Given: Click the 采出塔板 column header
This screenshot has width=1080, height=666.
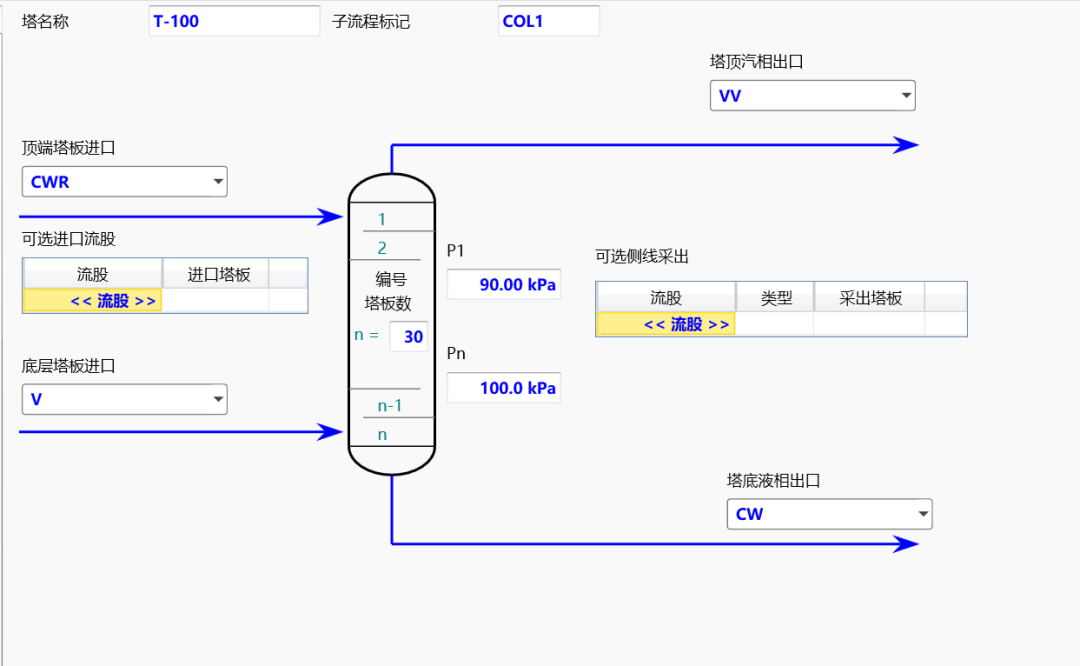Looking at the screenshot, I should pyautogui.click(x=868, y=296).
